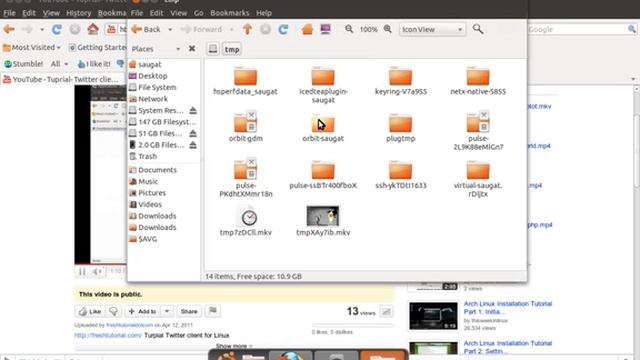Click the Forward button in file manager
Viewport: 640px width, 360px height.
tap(201, 29)
